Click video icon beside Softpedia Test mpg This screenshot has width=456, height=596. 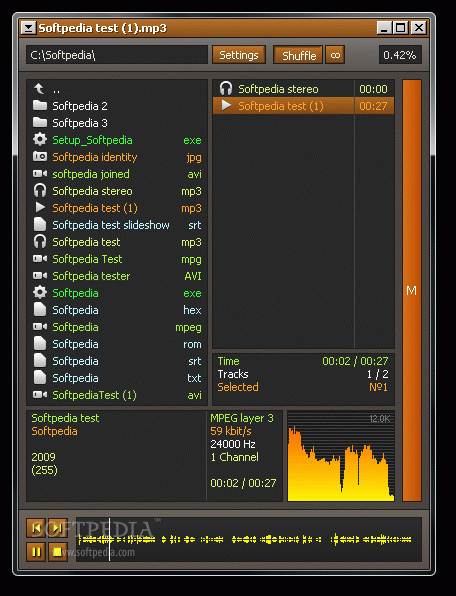[40, 259]
